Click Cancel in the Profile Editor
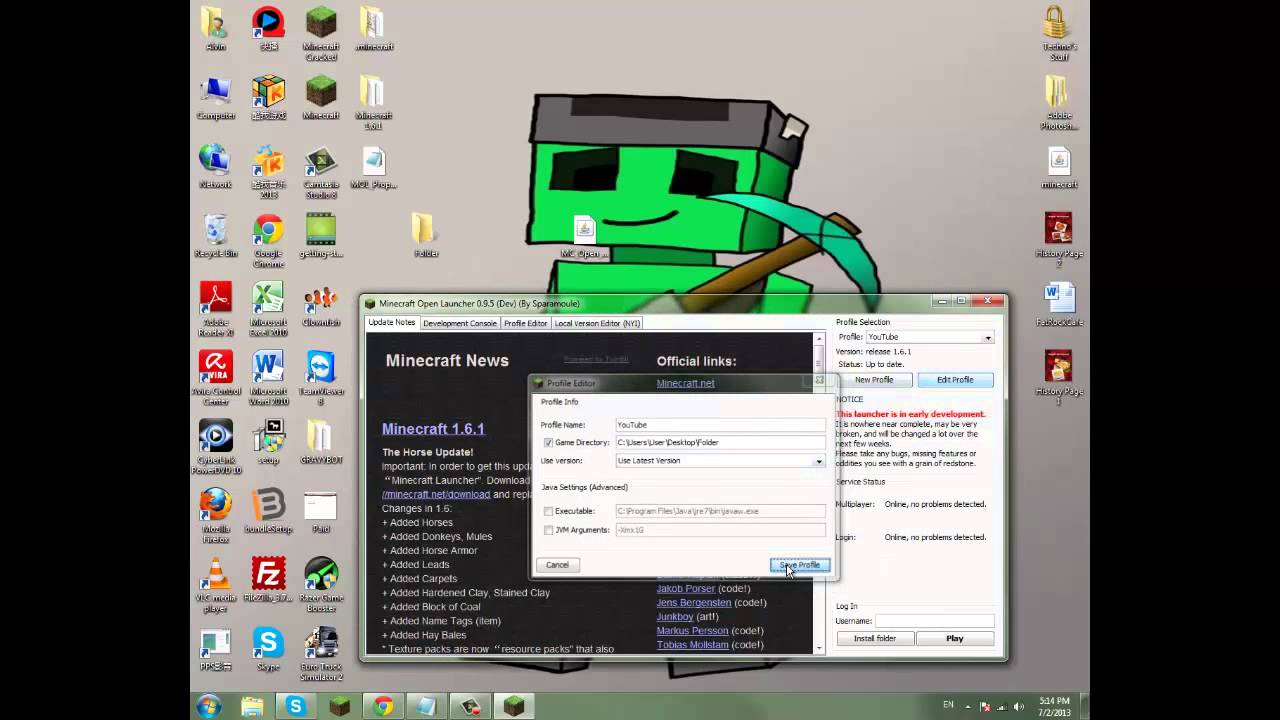This screenshot has height=720, width=1280. pyautogui.click(x=557, y=565)
